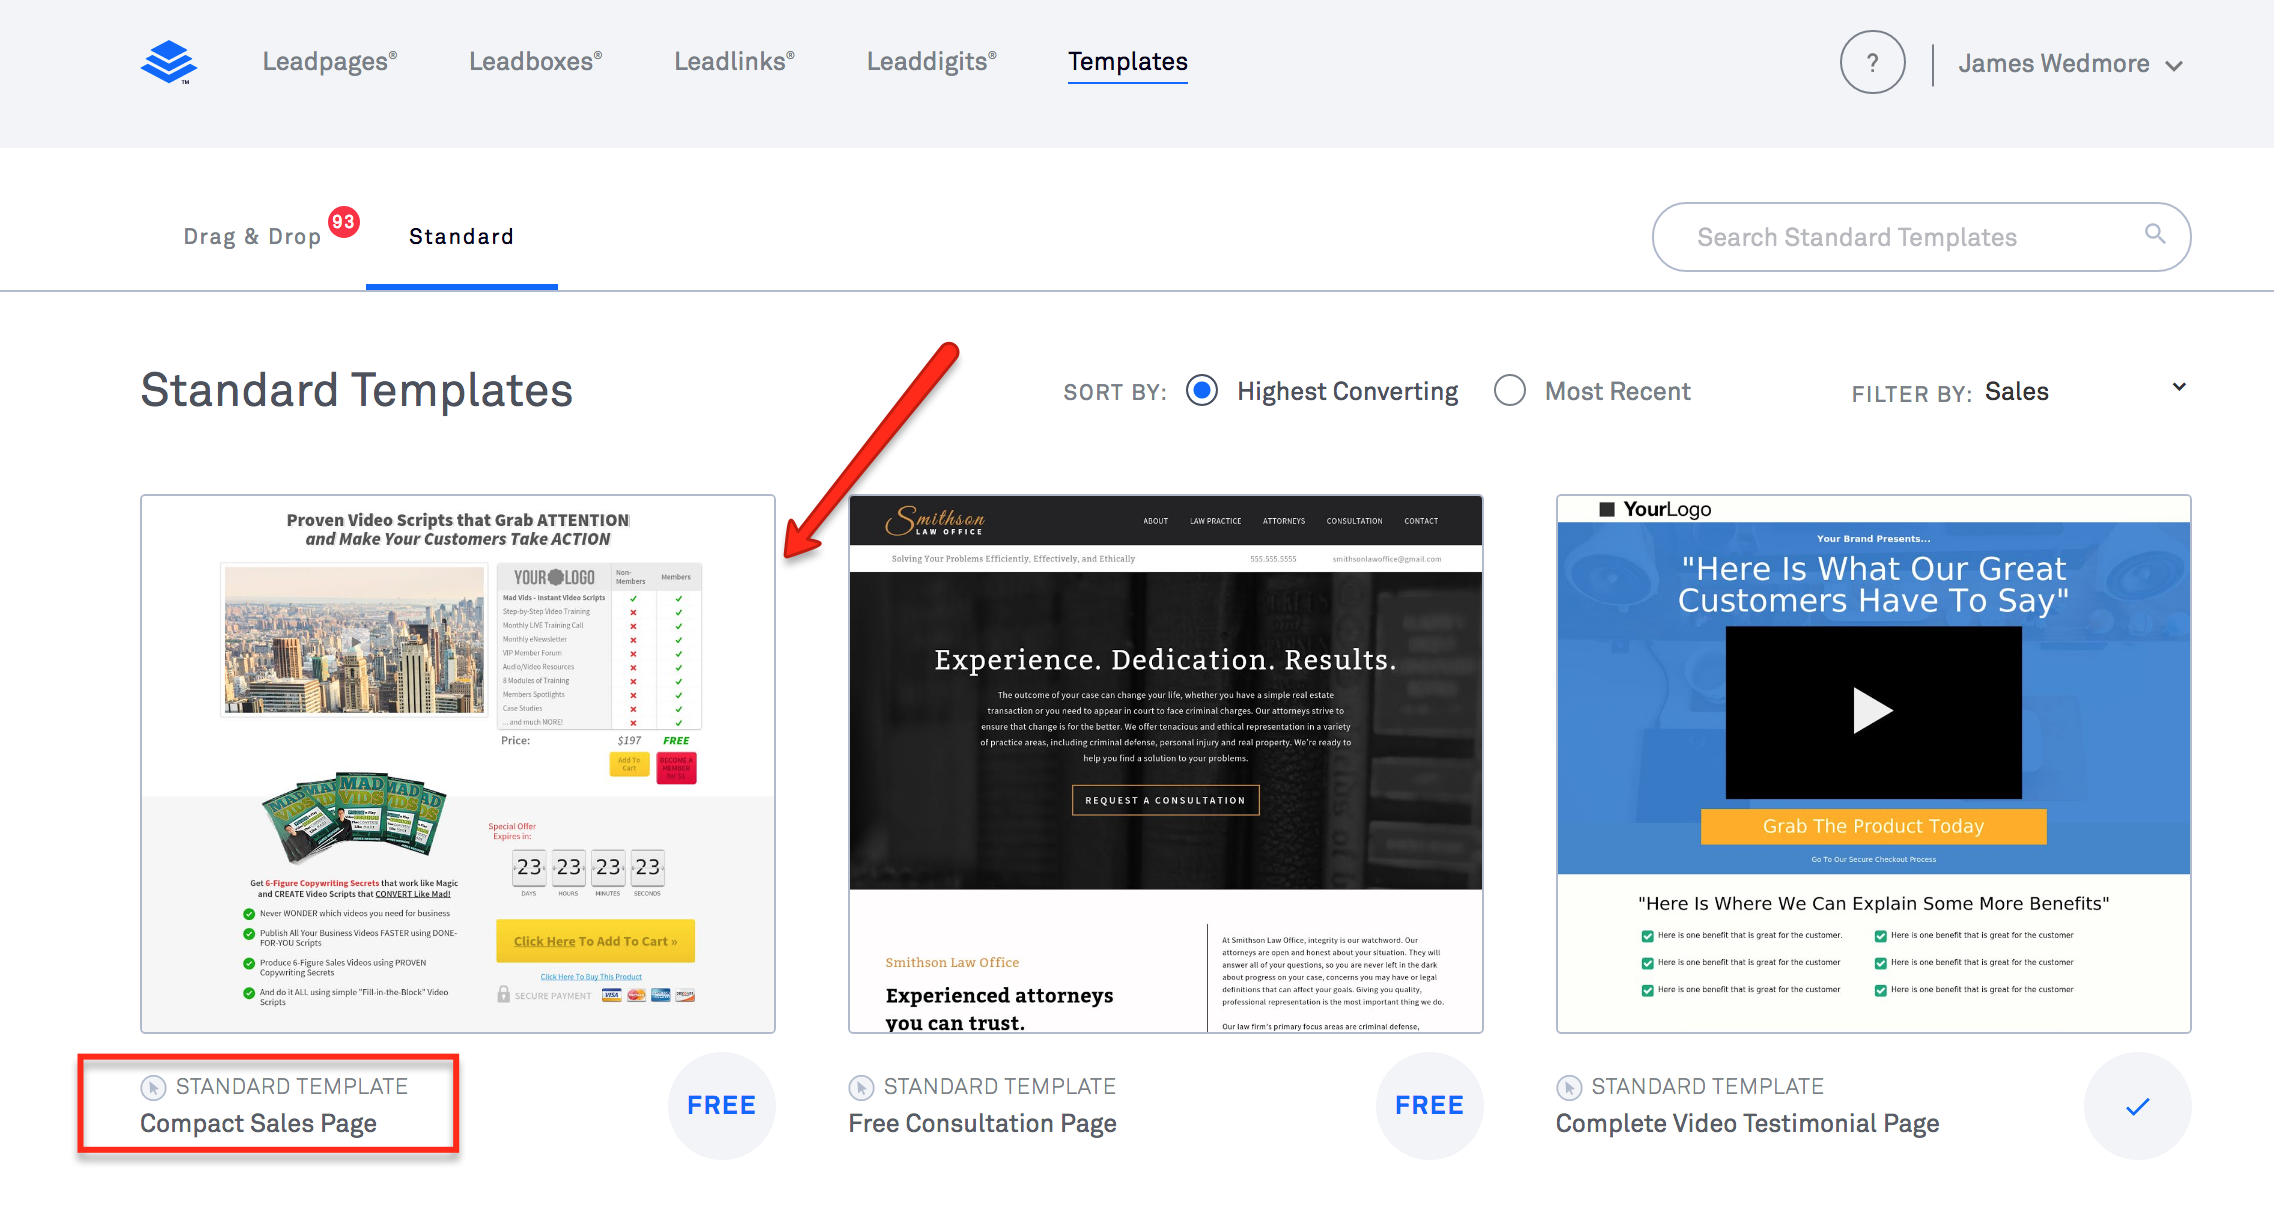Screen dimensions: 2274x1222
Task: Click cursor icon beside Compact Sales Page
Action: coord(153,1087)
